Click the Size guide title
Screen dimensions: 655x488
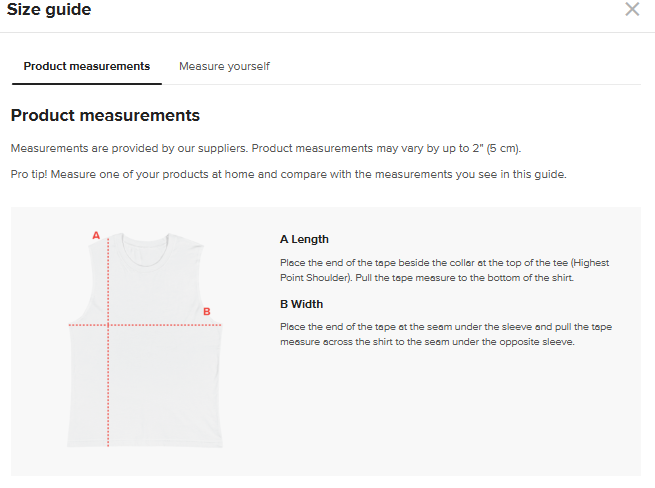[49, 10]
